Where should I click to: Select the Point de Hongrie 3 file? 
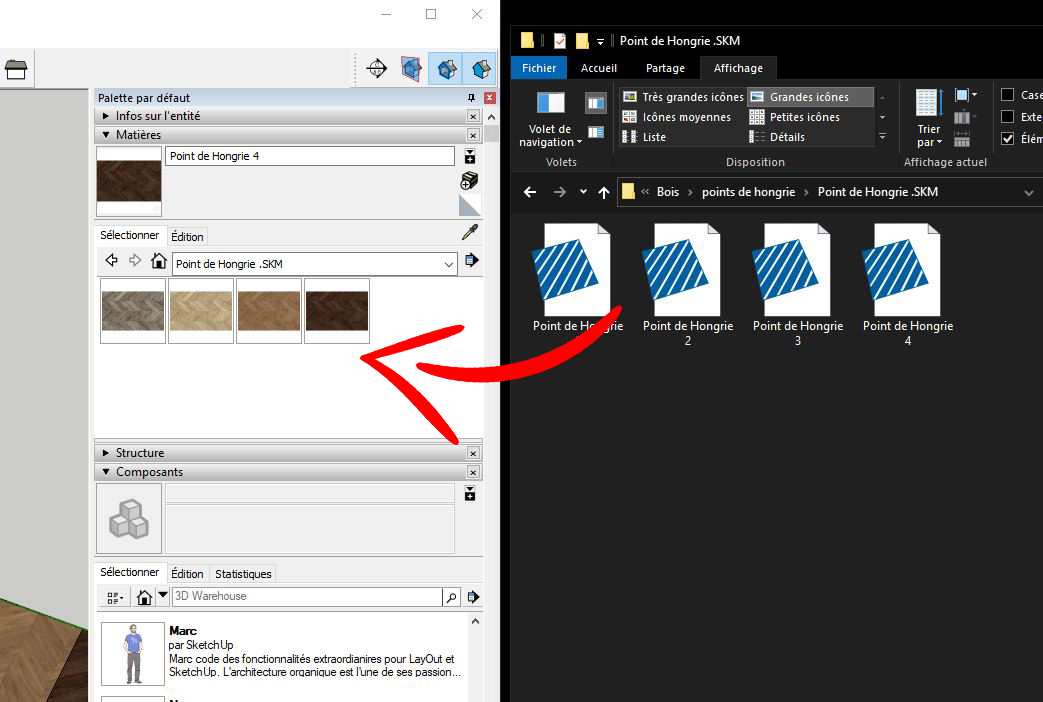tap(798, 285)
